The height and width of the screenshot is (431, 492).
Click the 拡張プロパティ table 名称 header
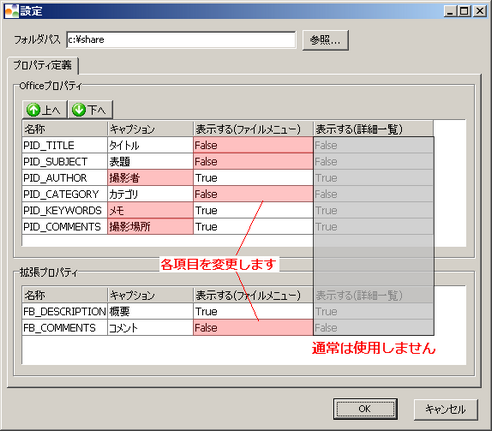[x=65, y=295]
